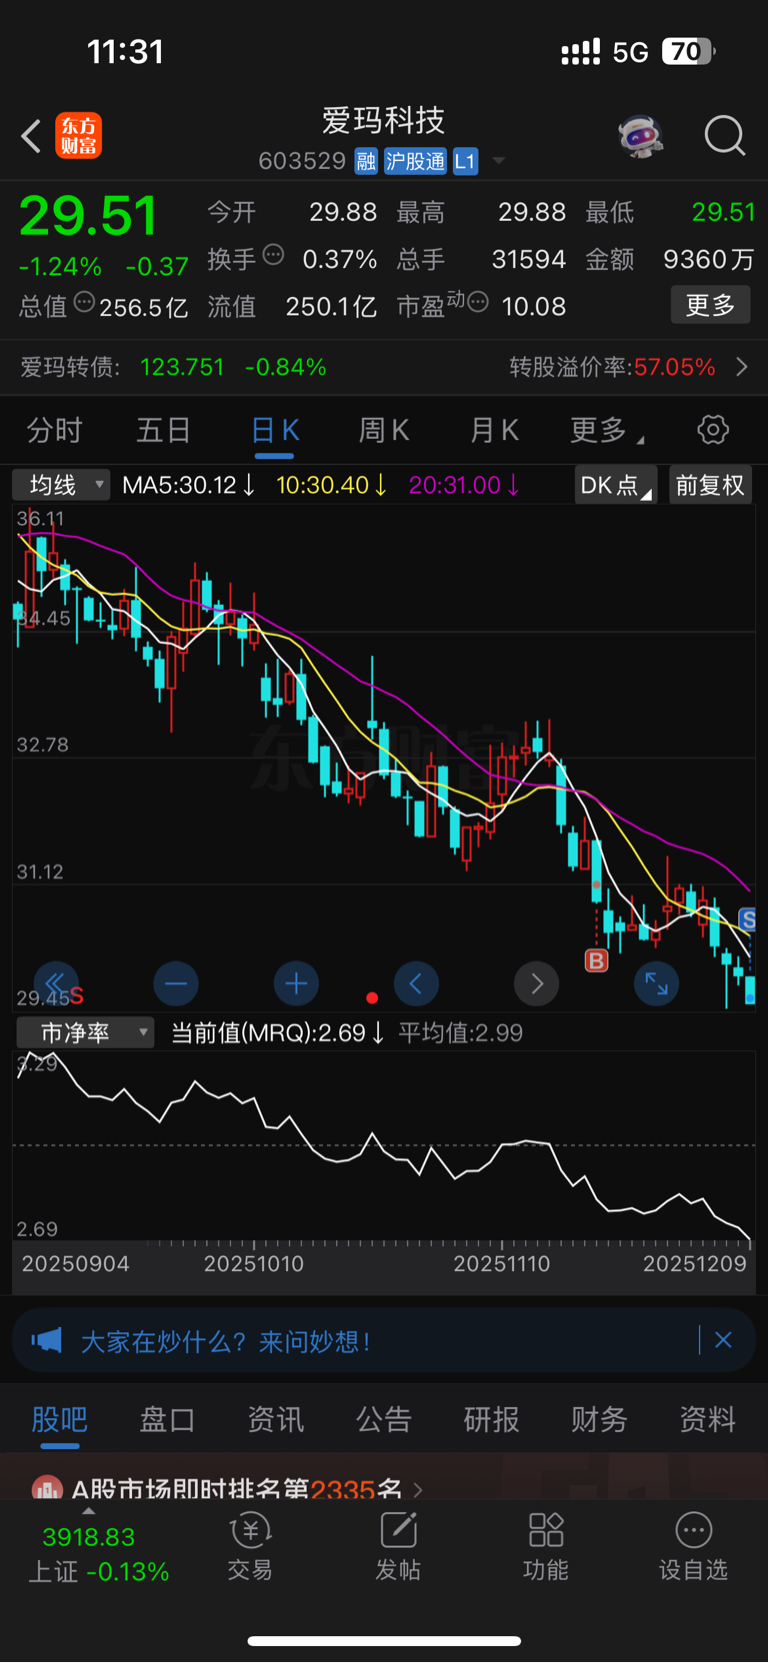768x1663 pixels.
Task: Tap 爱玛转债 price 123.751
Action: point(182,367)
